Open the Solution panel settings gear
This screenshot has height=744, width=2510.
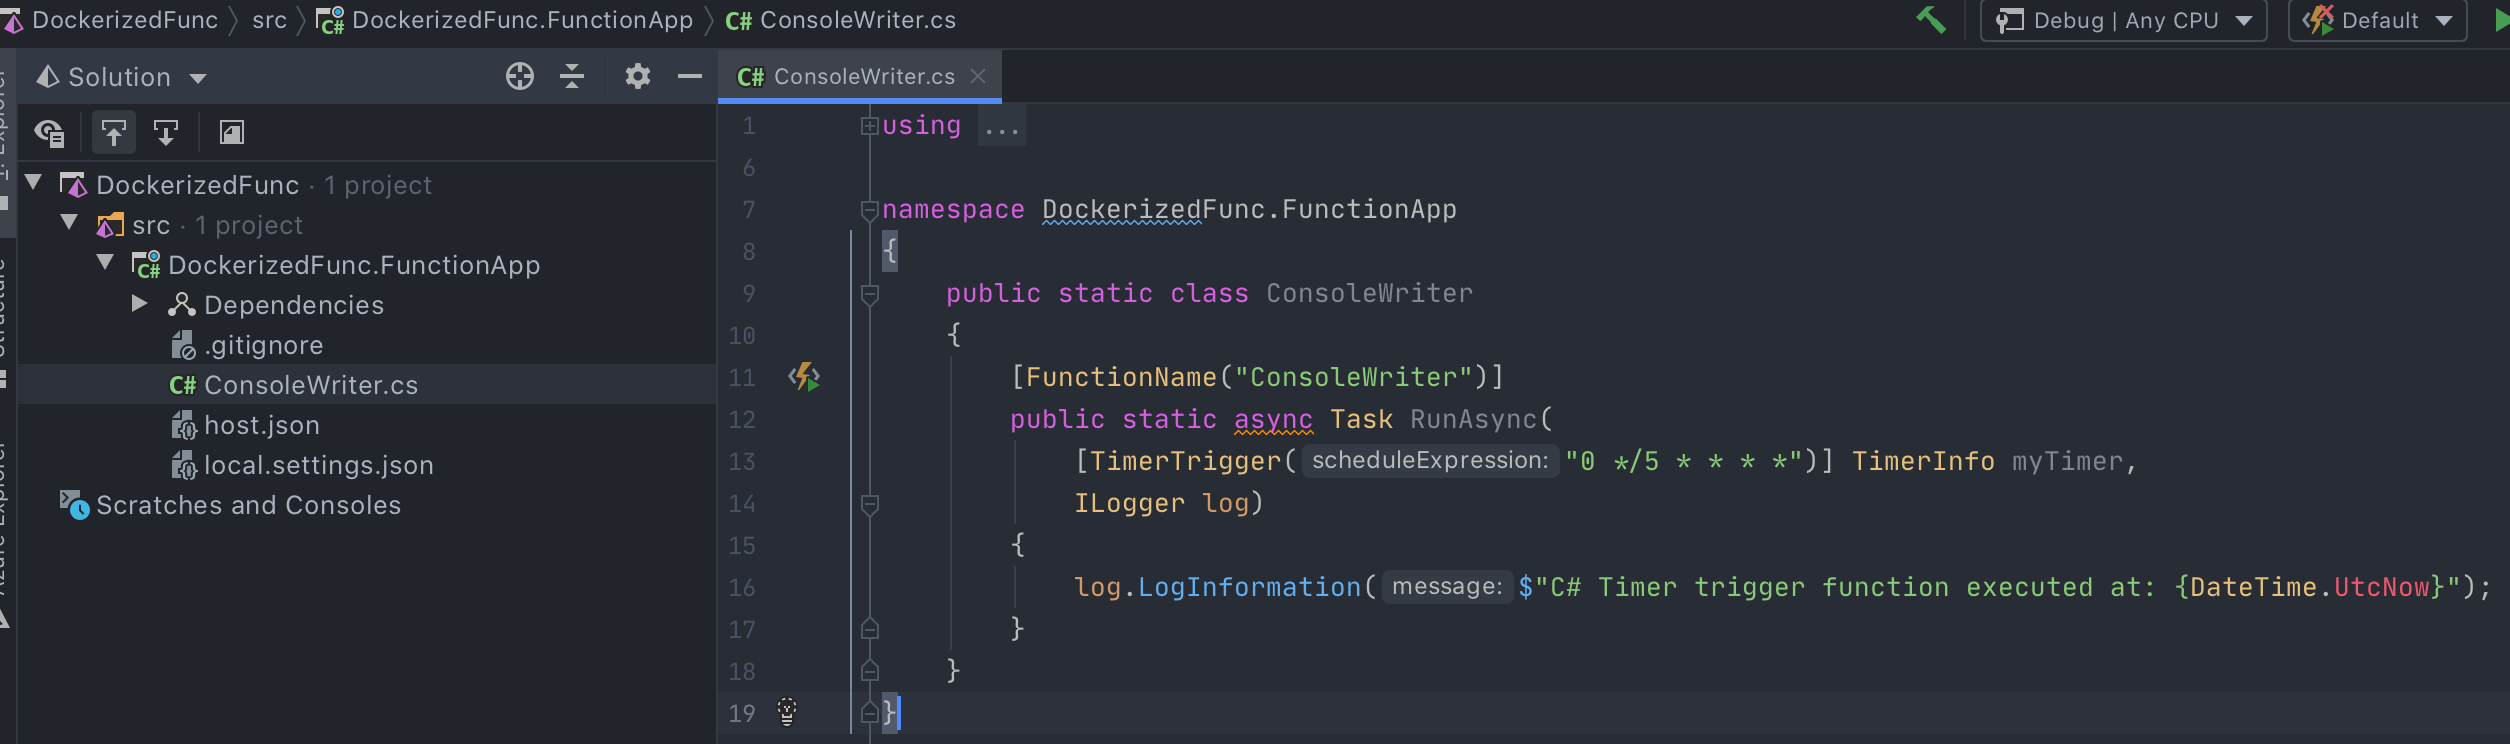point(638,76)
